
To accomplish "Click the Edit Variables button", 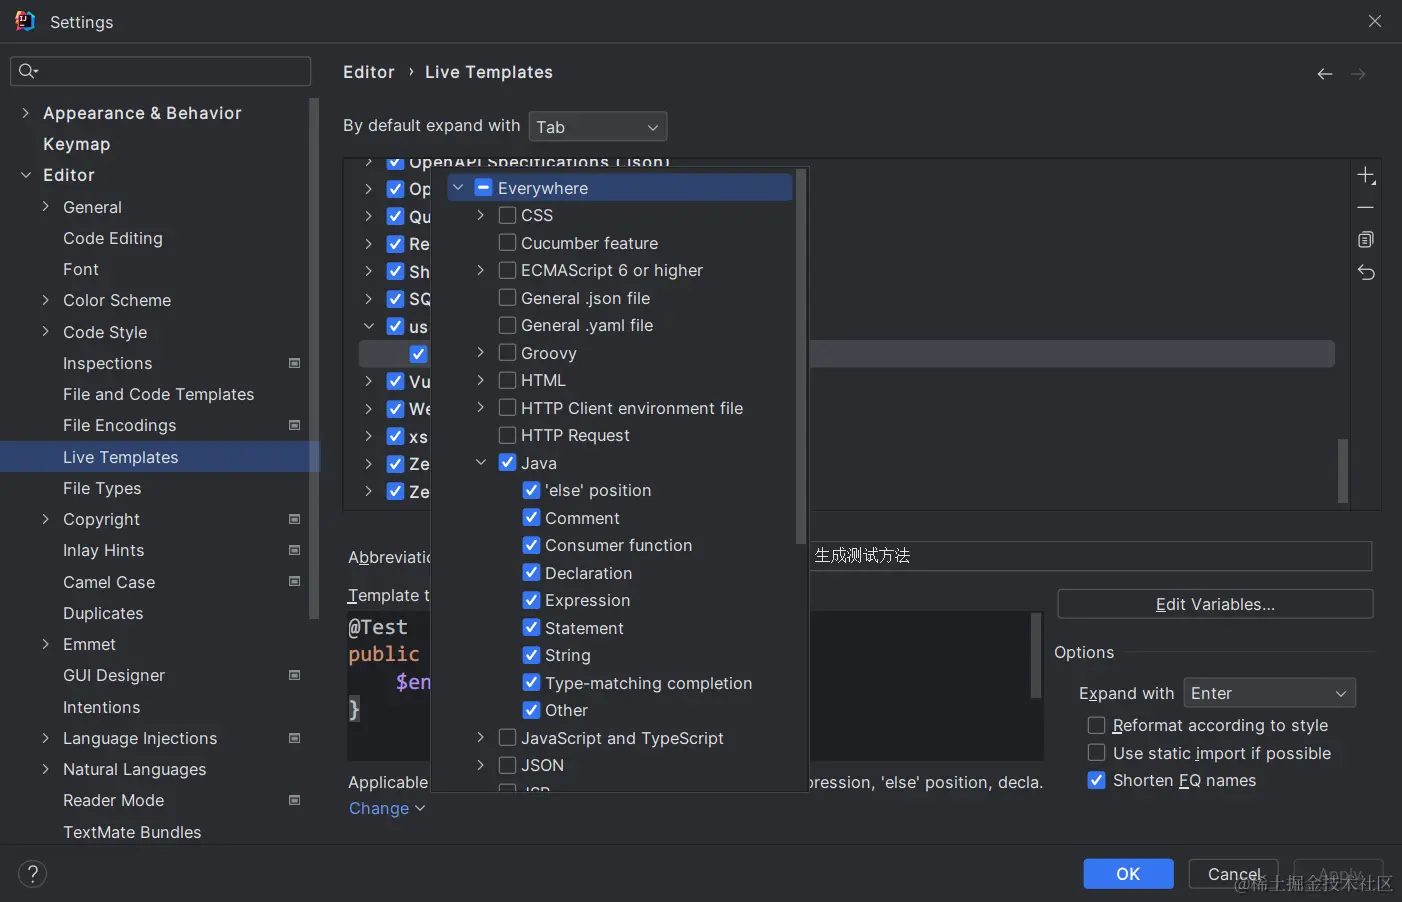I will [1215, 604].
